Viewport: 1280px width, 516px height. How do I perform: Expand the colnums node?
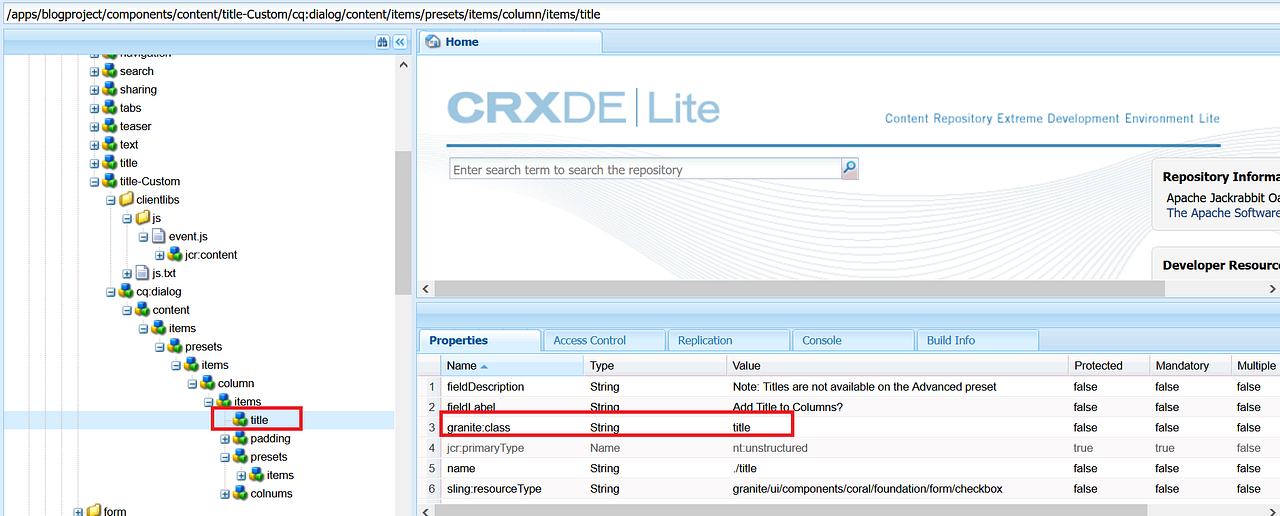[225, 493]
